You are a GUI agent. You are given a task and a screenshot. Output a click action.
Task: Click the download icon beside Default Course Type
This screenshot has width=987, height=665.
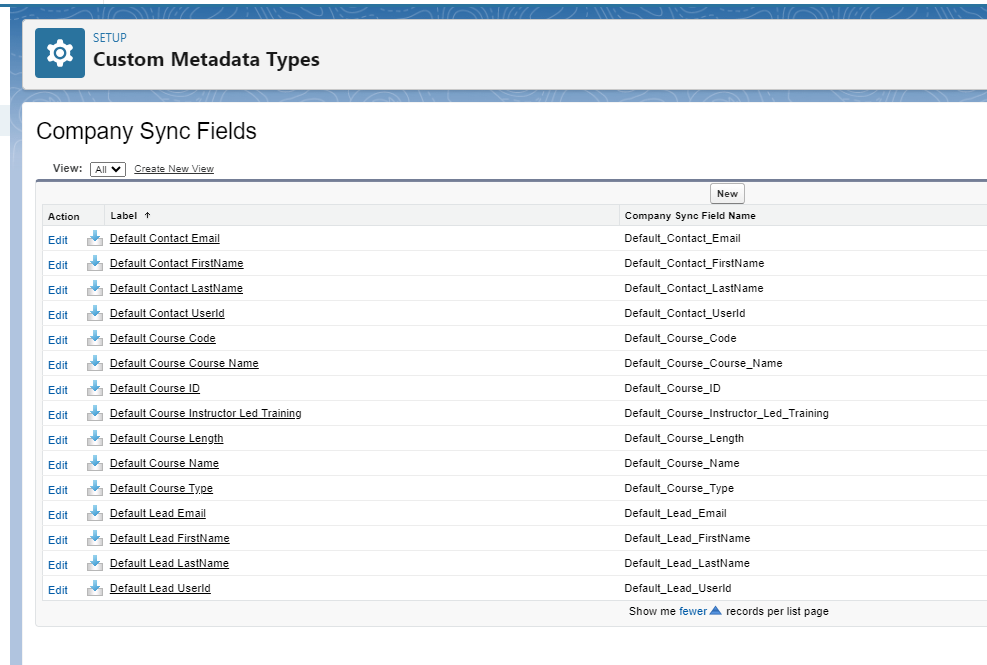click(94, 489)
